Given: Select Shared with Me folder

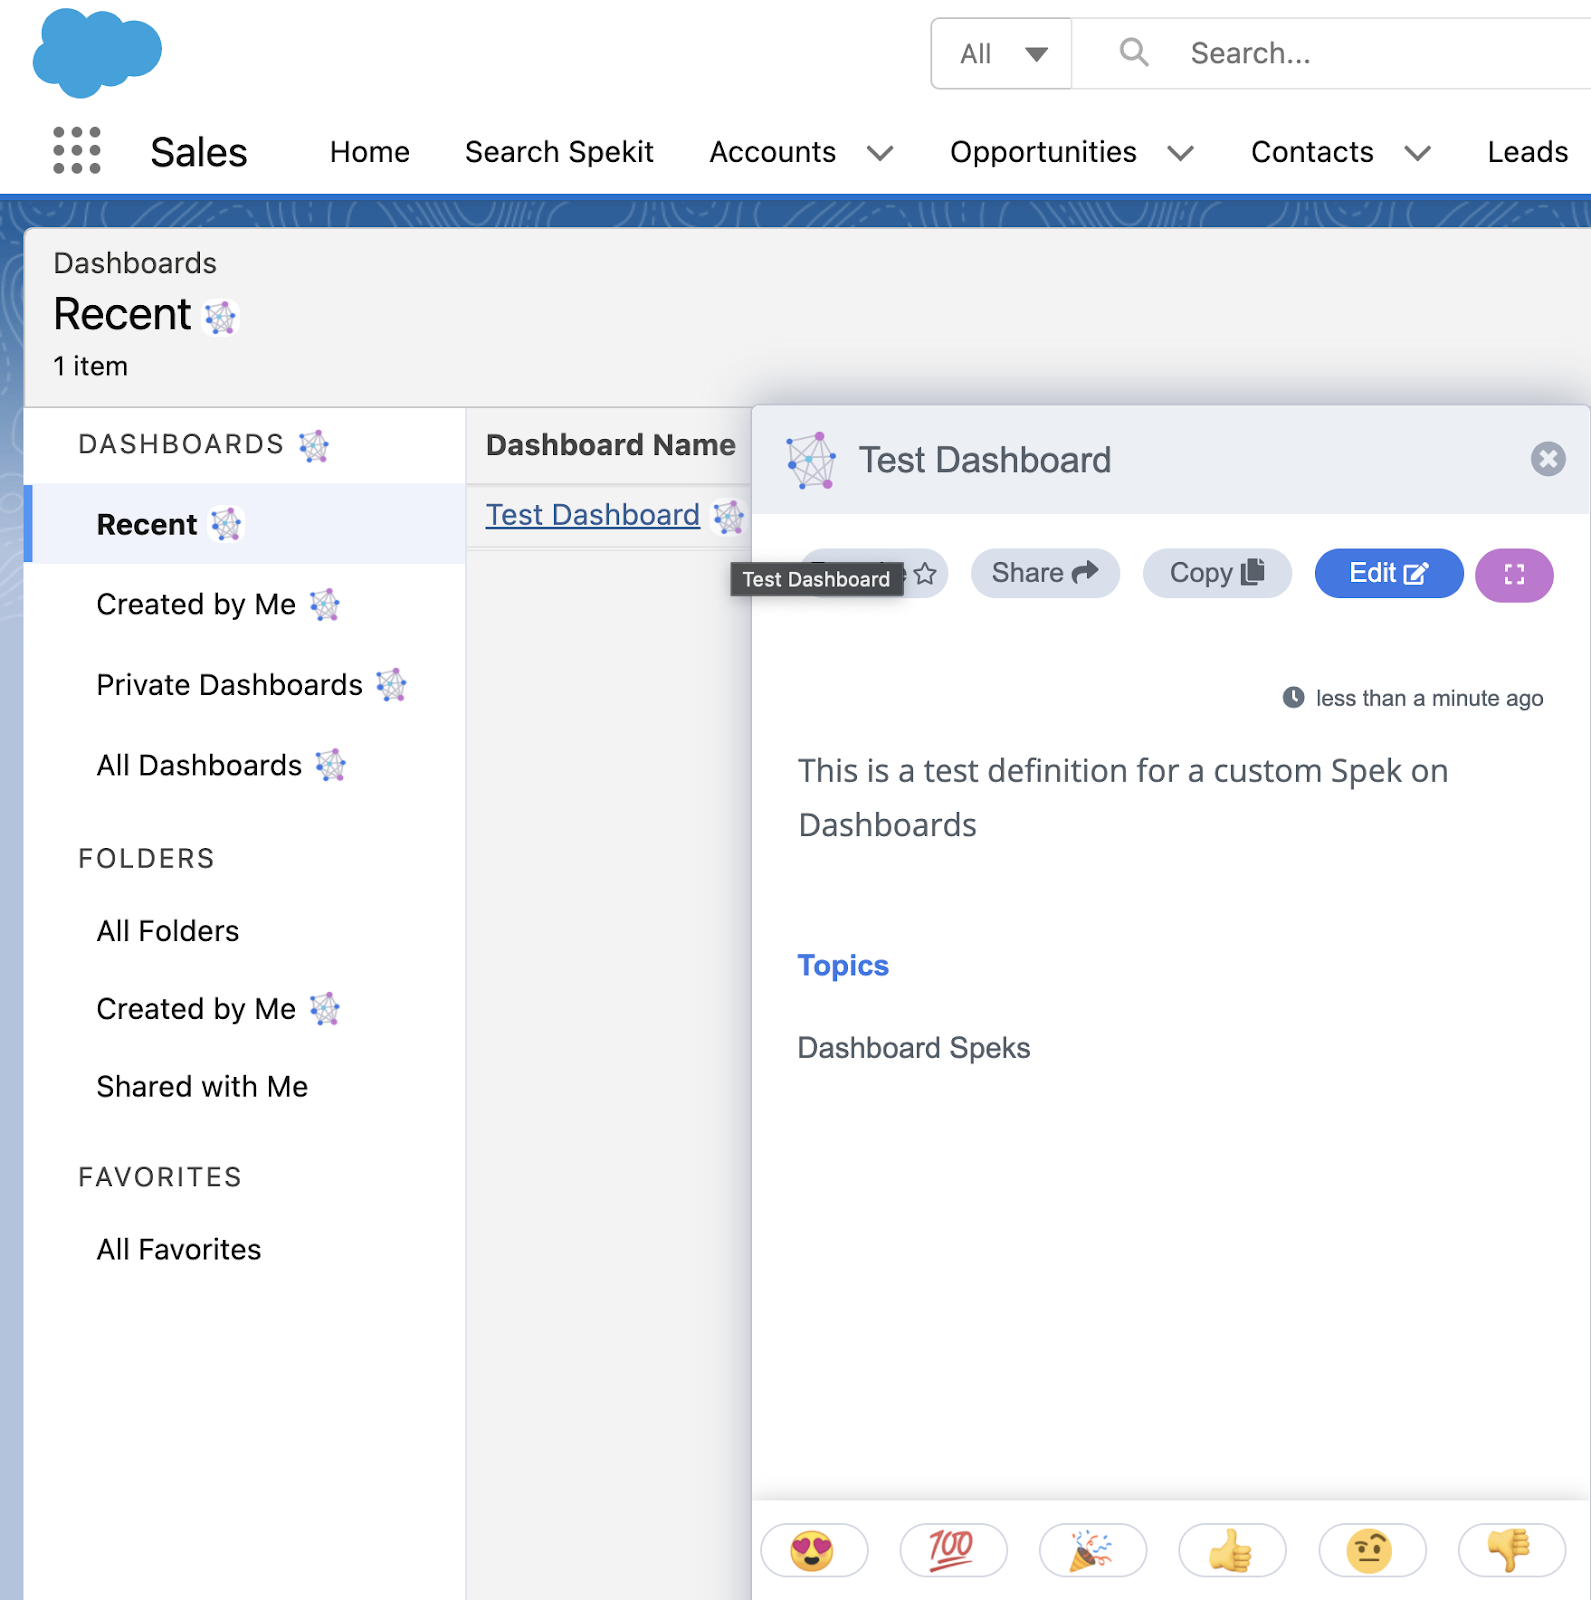Looking at the screenshot, I should pos(202,1087).
